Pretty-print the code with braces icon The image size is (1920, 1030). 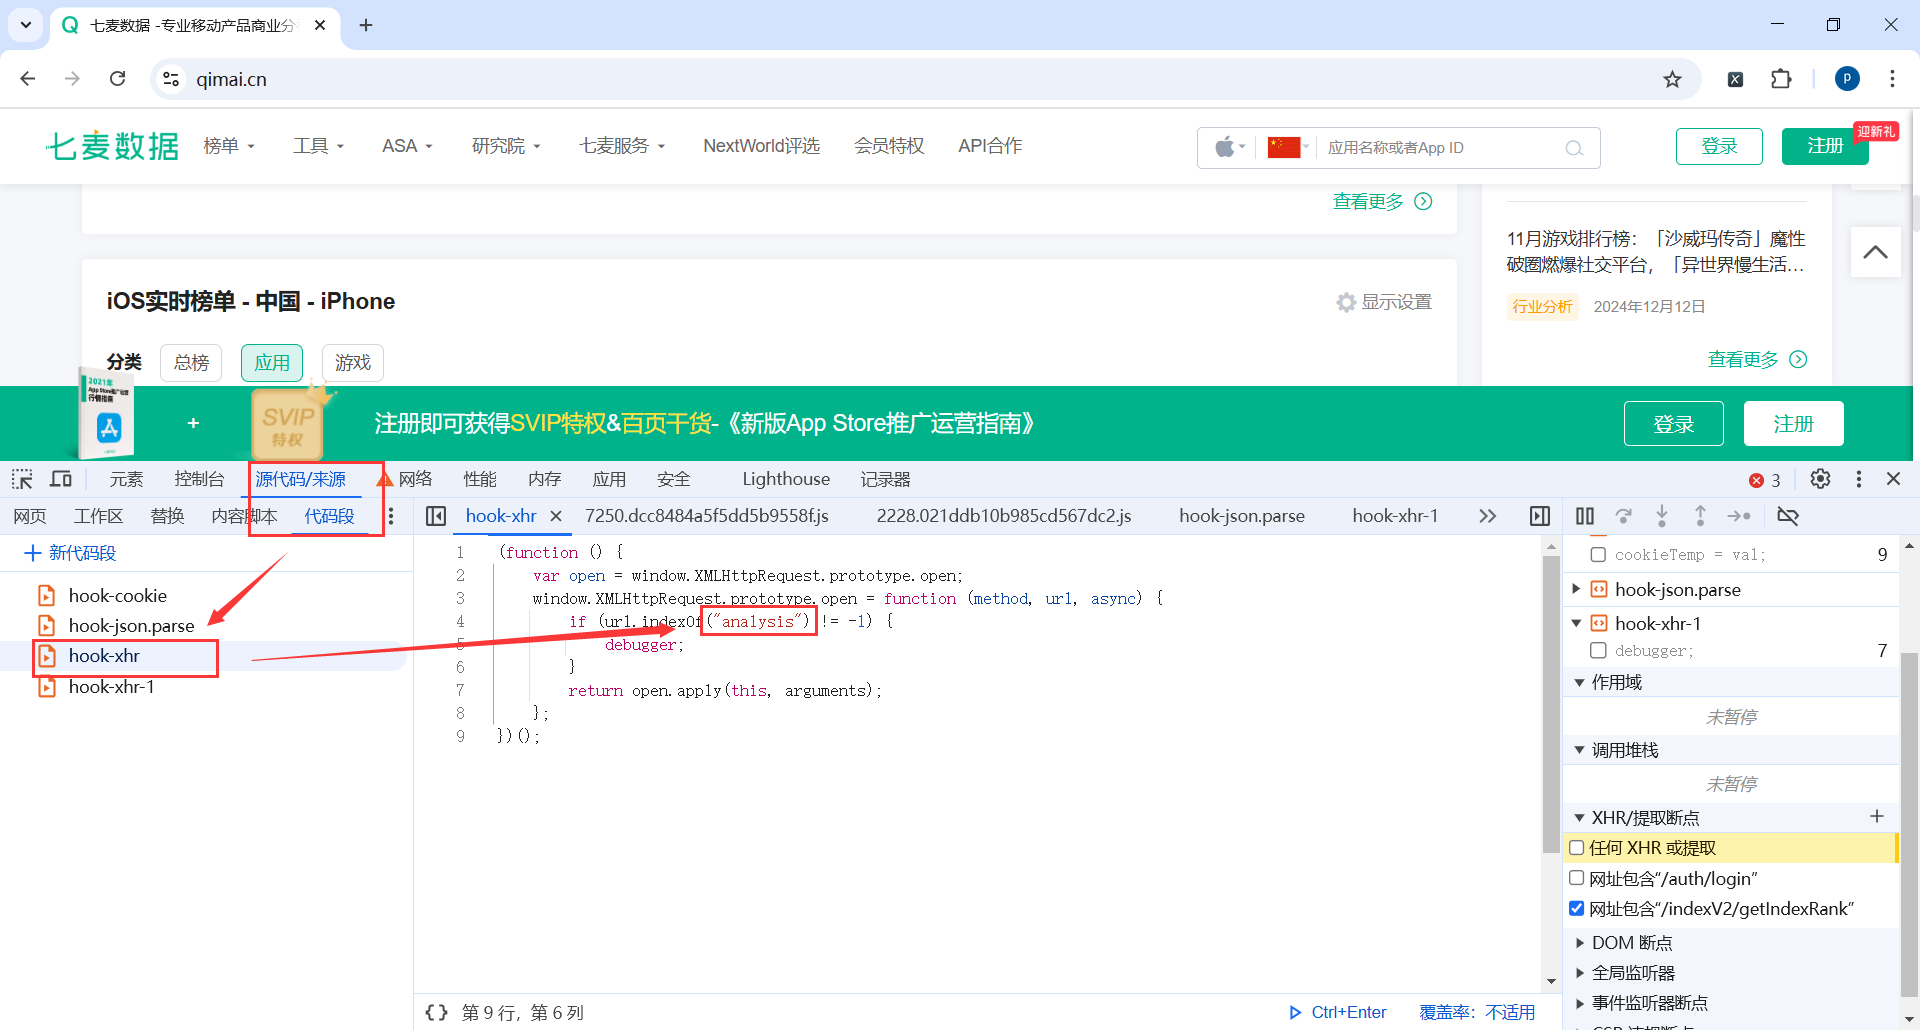[x=436, y=1012]
